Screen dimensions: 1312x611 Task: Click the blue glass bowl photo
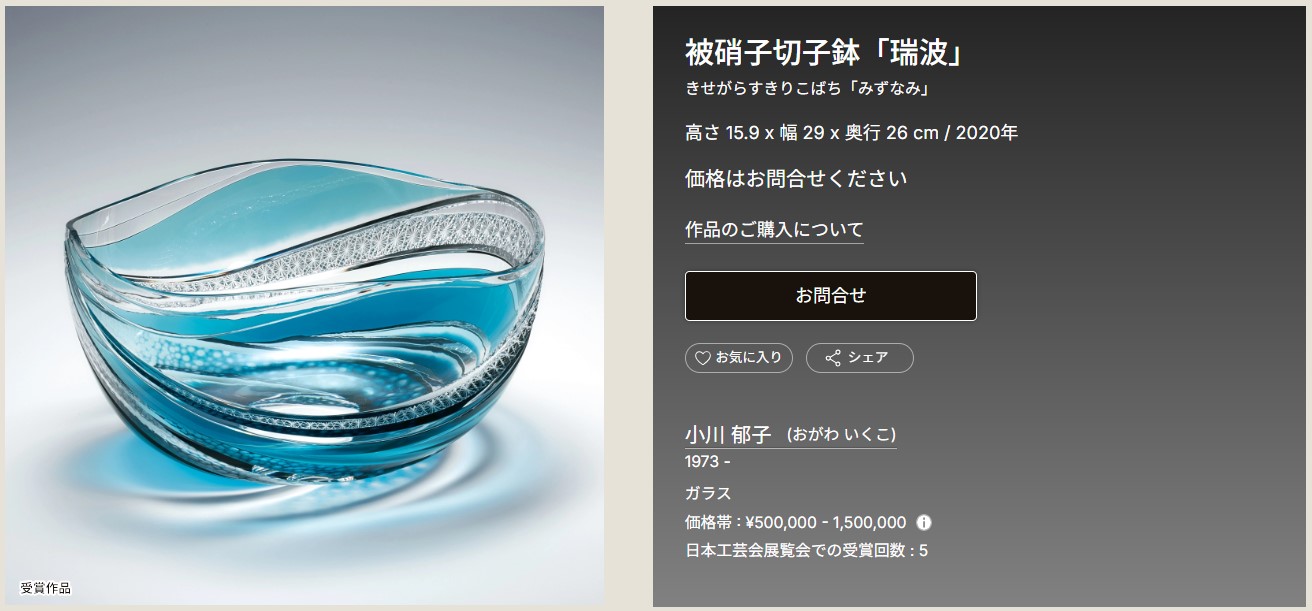305,305
